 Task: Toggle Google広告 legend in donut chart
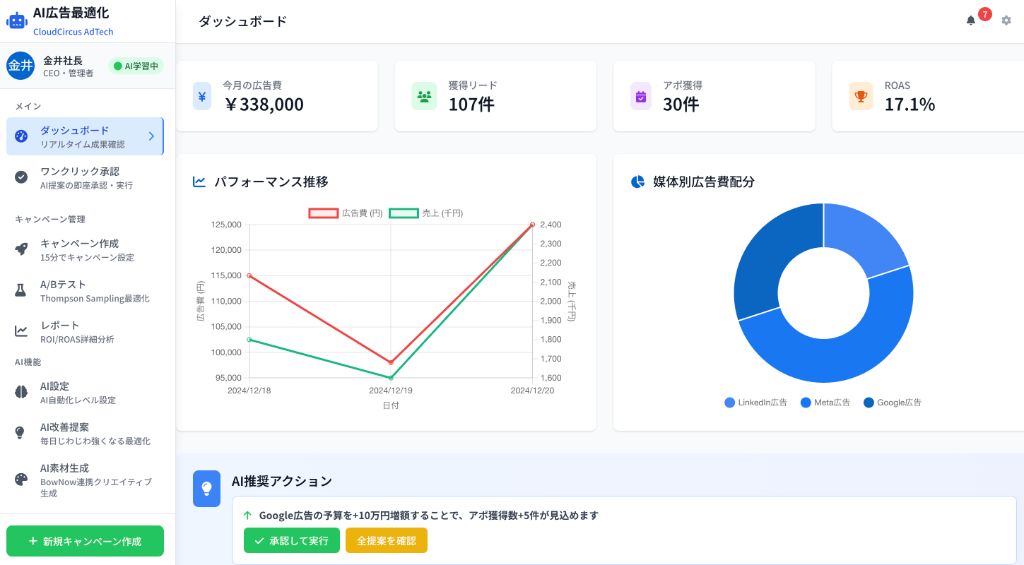tap(892, 402)
